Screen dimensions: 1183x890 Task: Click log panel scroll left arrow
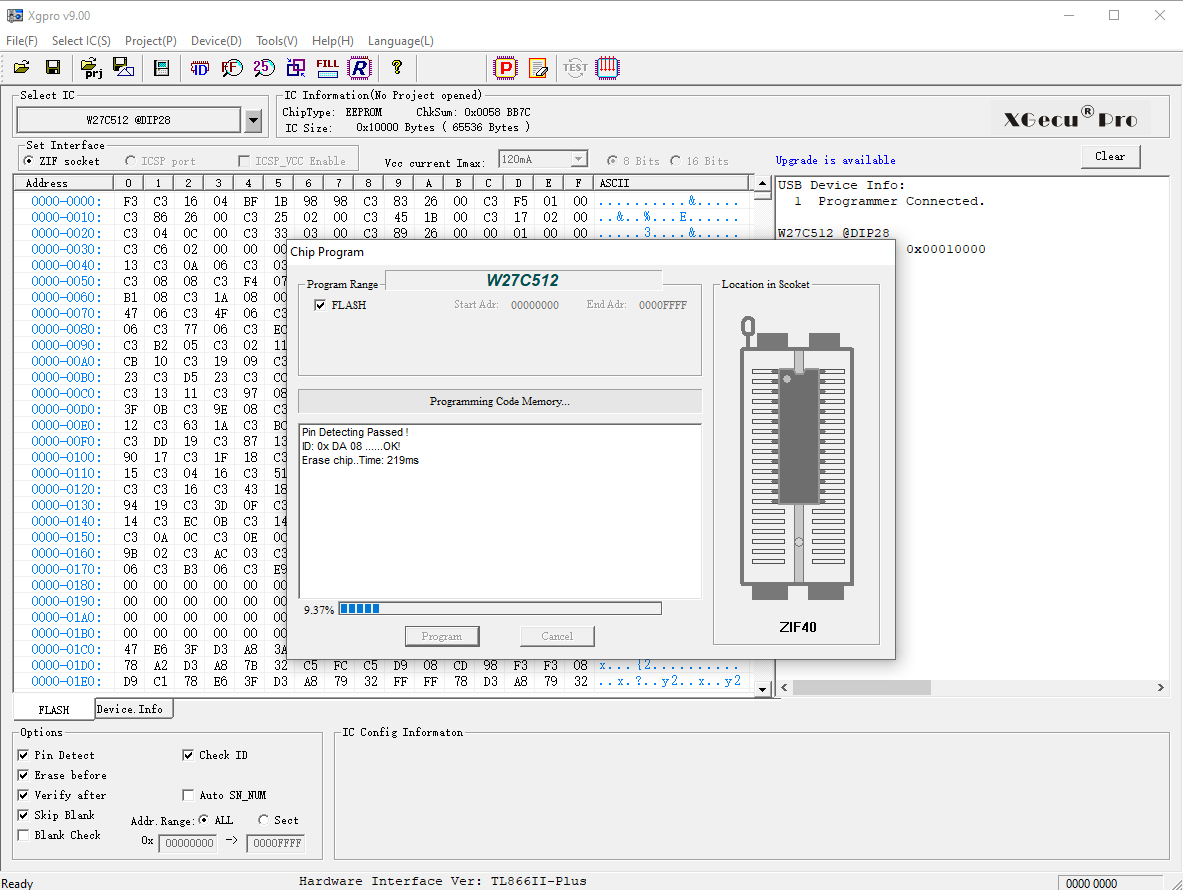click(785, 687)
